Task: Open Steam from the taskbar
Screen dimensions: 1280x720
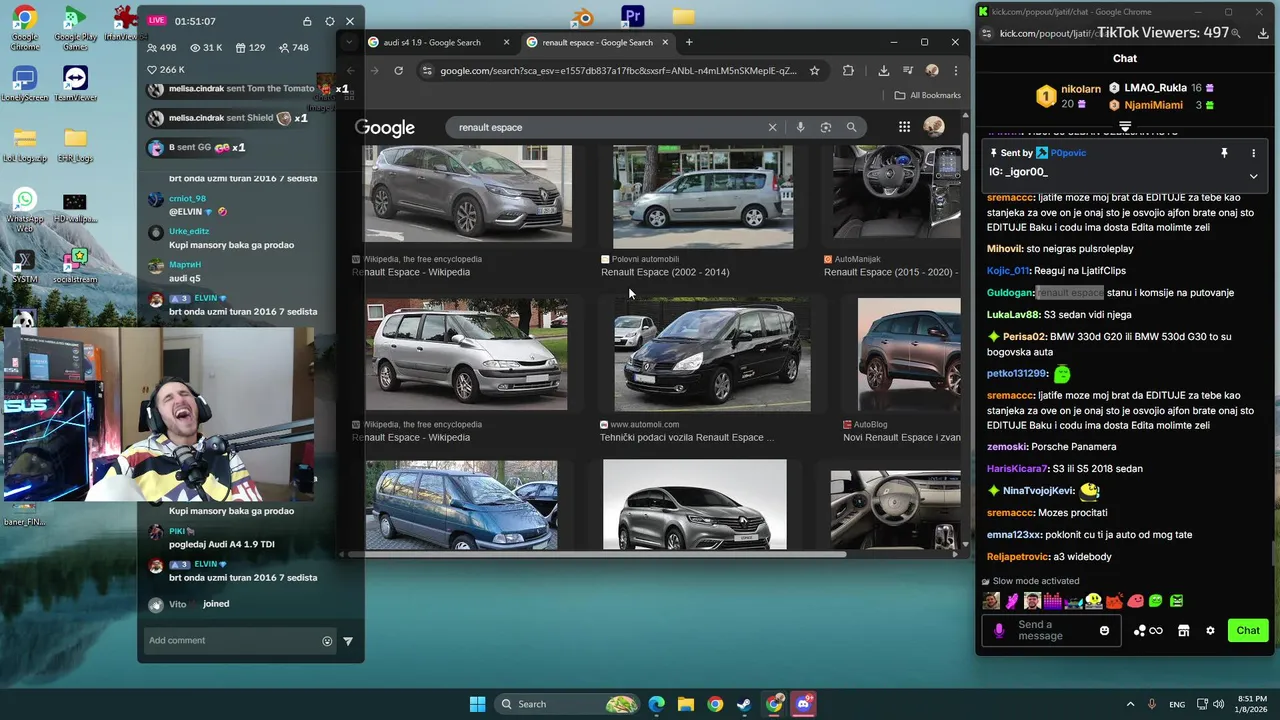Action: [x=744, y=704]
